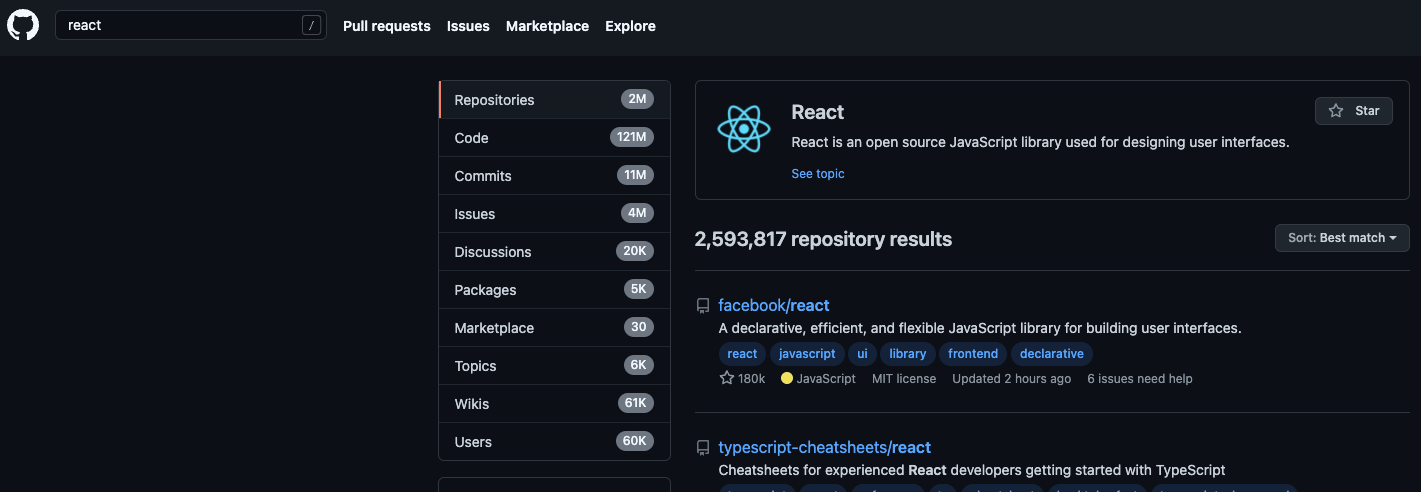Star the React topic
Image resolution: width=1421 pixels, height=492 pixels.
[1353, 111]
